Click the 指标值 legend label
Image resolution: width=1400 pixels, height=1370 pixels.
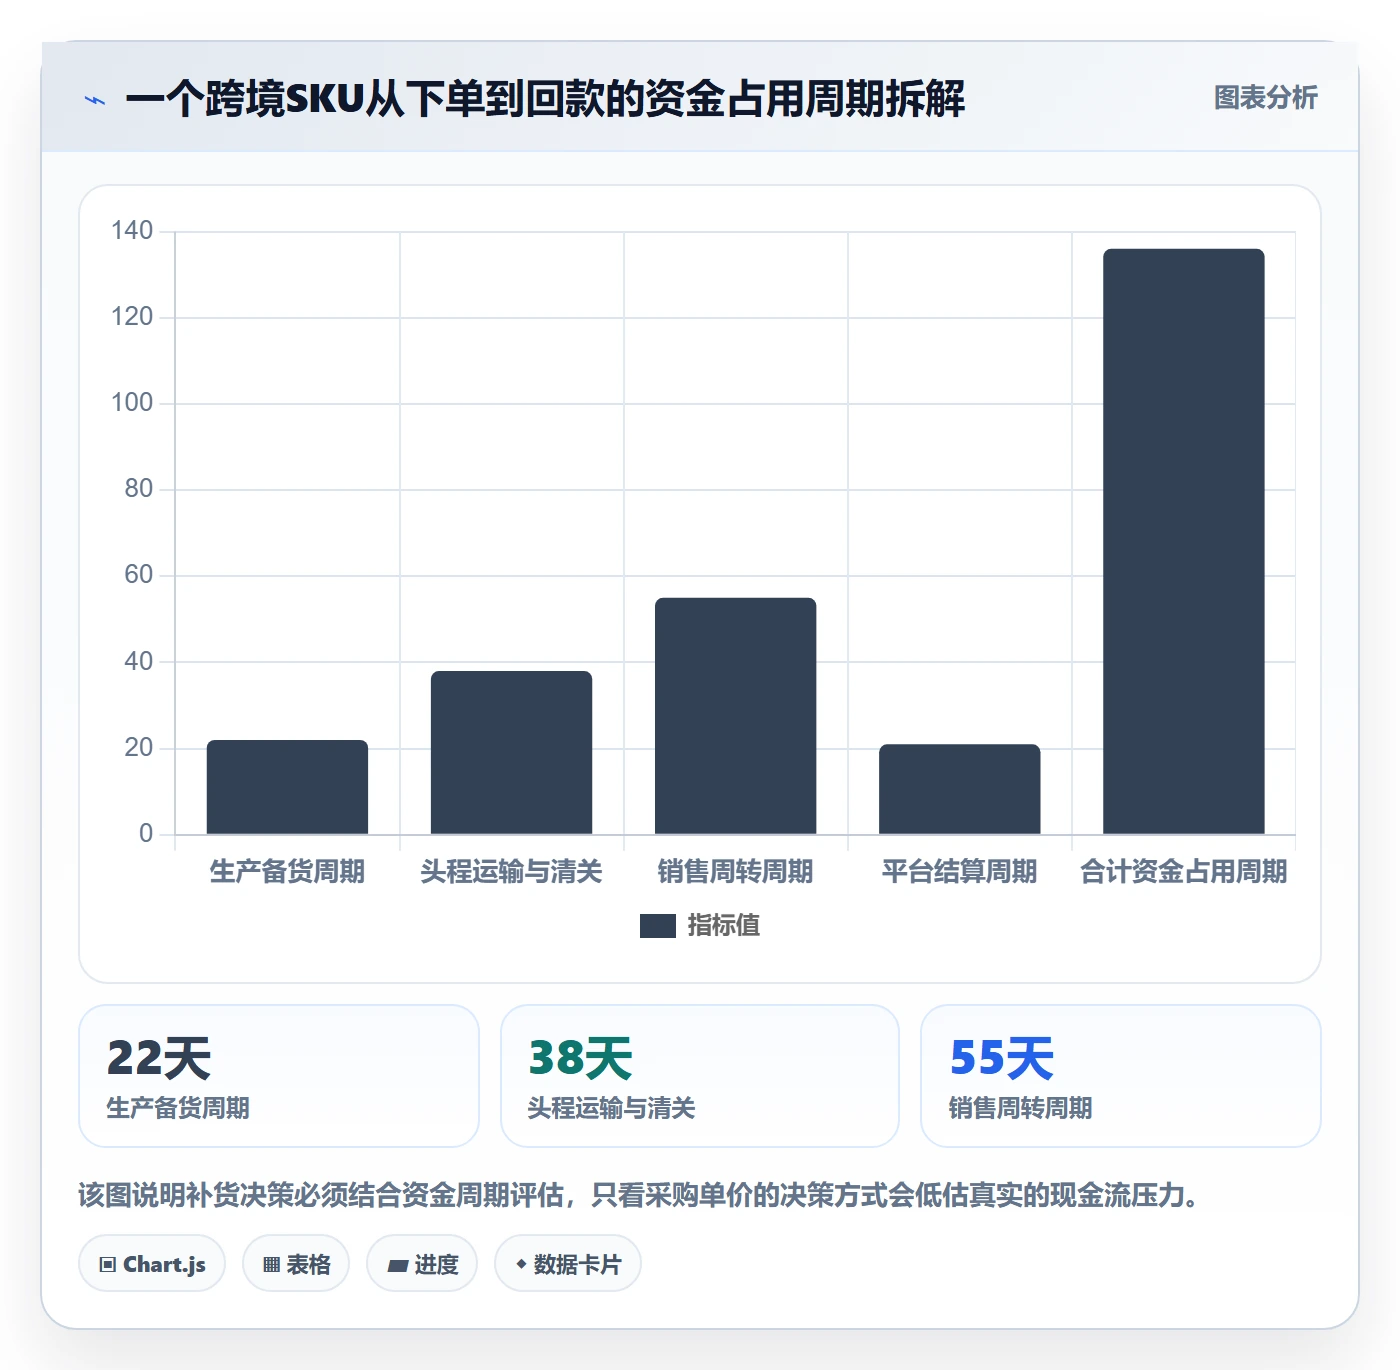coord(724,926)
